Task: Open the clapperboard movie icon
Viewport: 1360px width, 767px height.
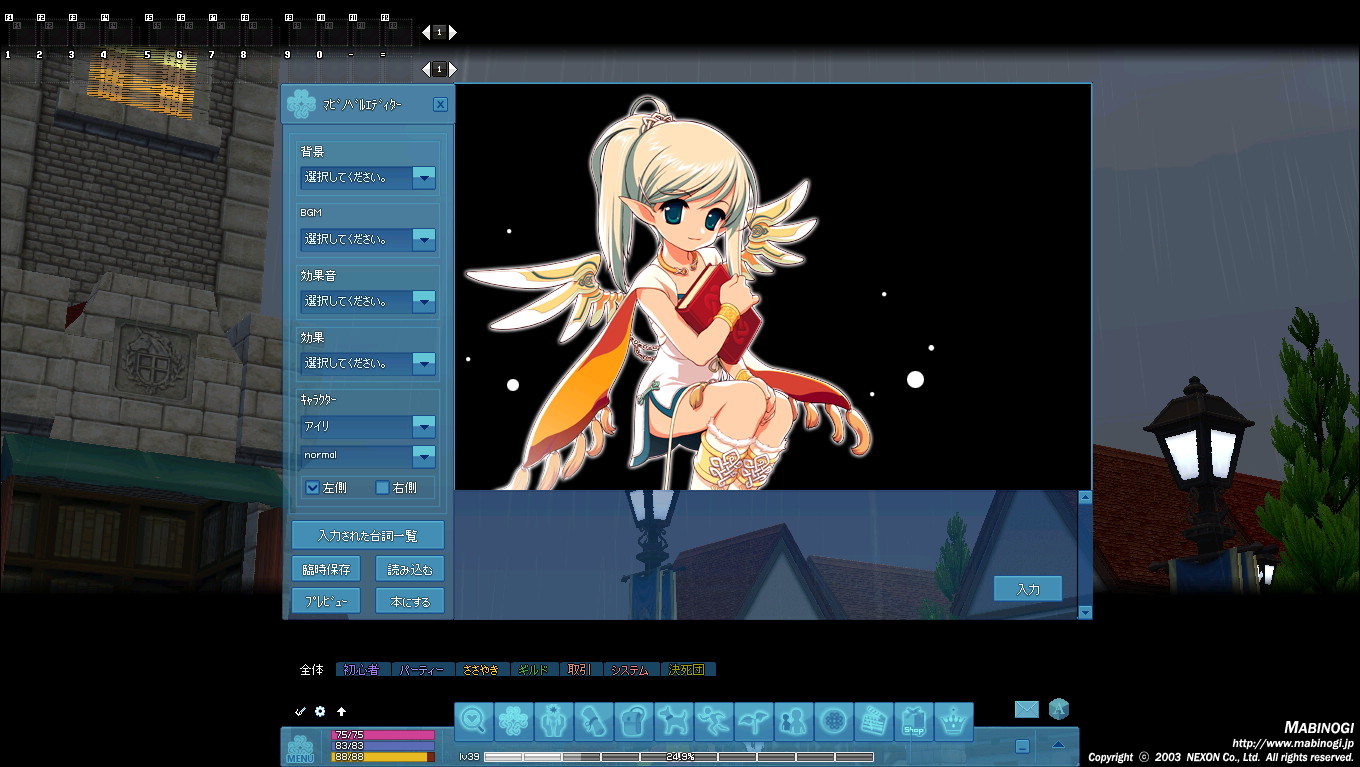Action: (874, 721)
